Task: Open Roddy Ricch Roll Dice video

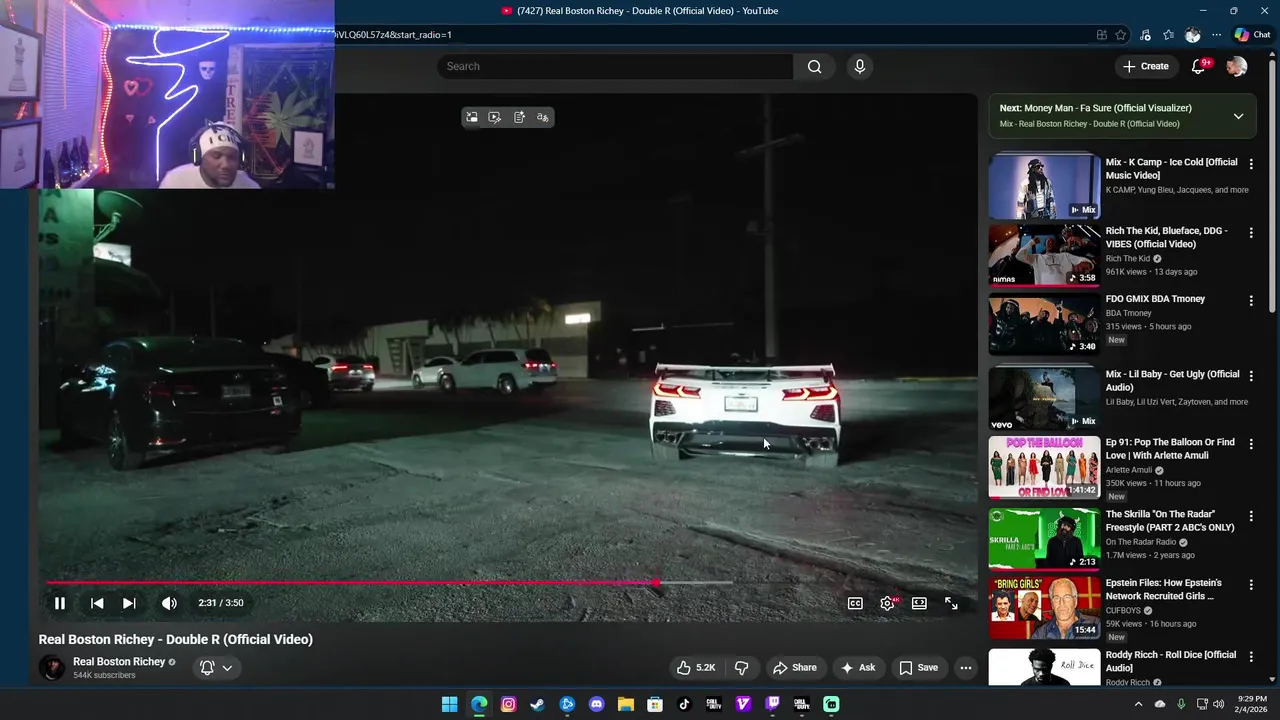Action: [1170, 661]
